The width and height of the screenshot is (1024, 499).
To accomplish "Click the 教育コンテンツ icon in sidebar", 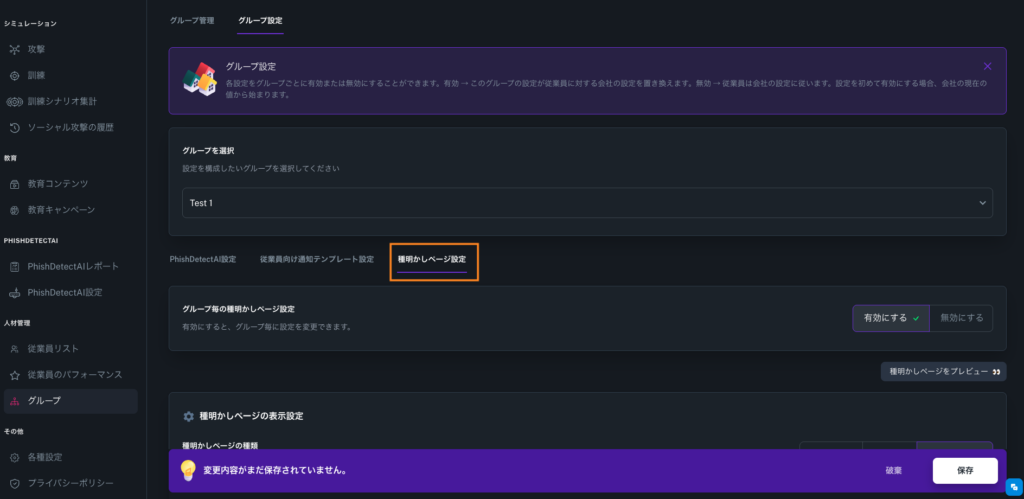I will coord(14,184).
